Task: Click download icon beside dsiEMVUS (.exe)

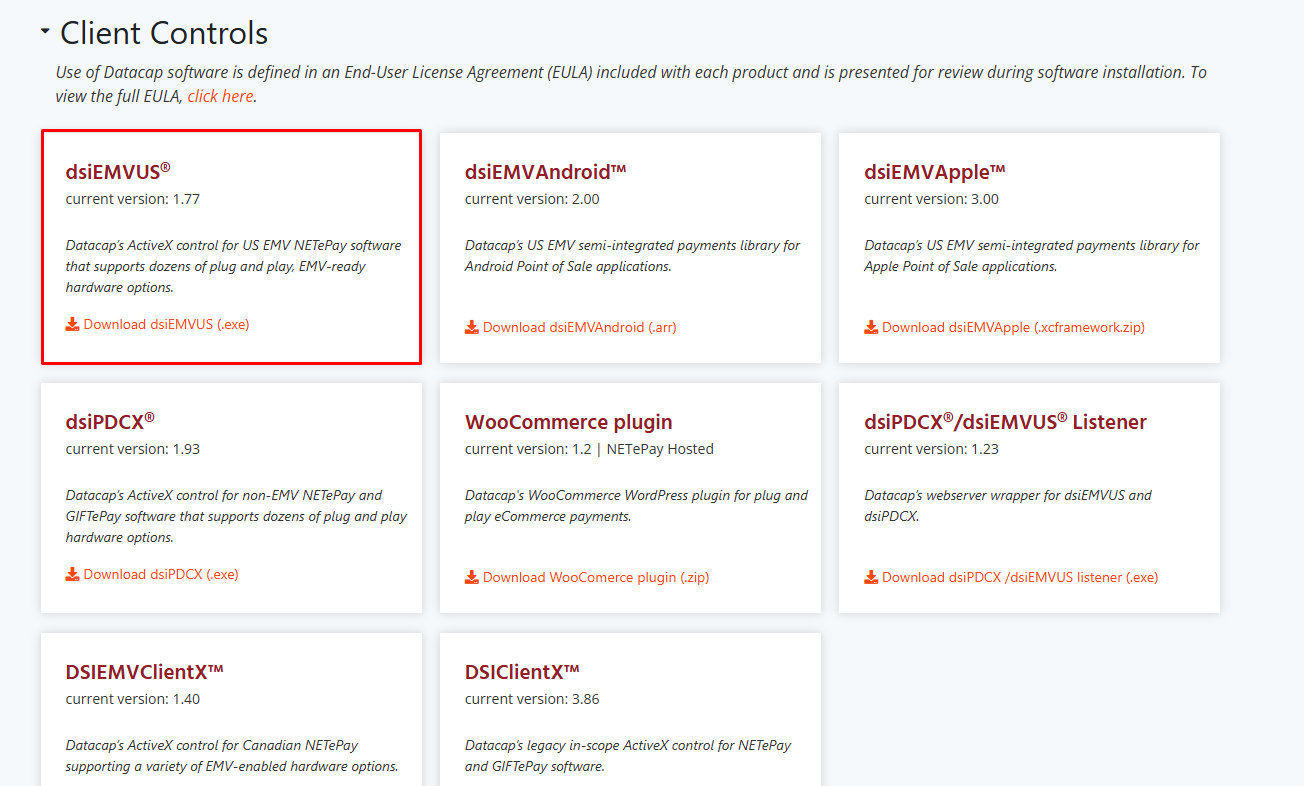Action: [x=72, y=324]
